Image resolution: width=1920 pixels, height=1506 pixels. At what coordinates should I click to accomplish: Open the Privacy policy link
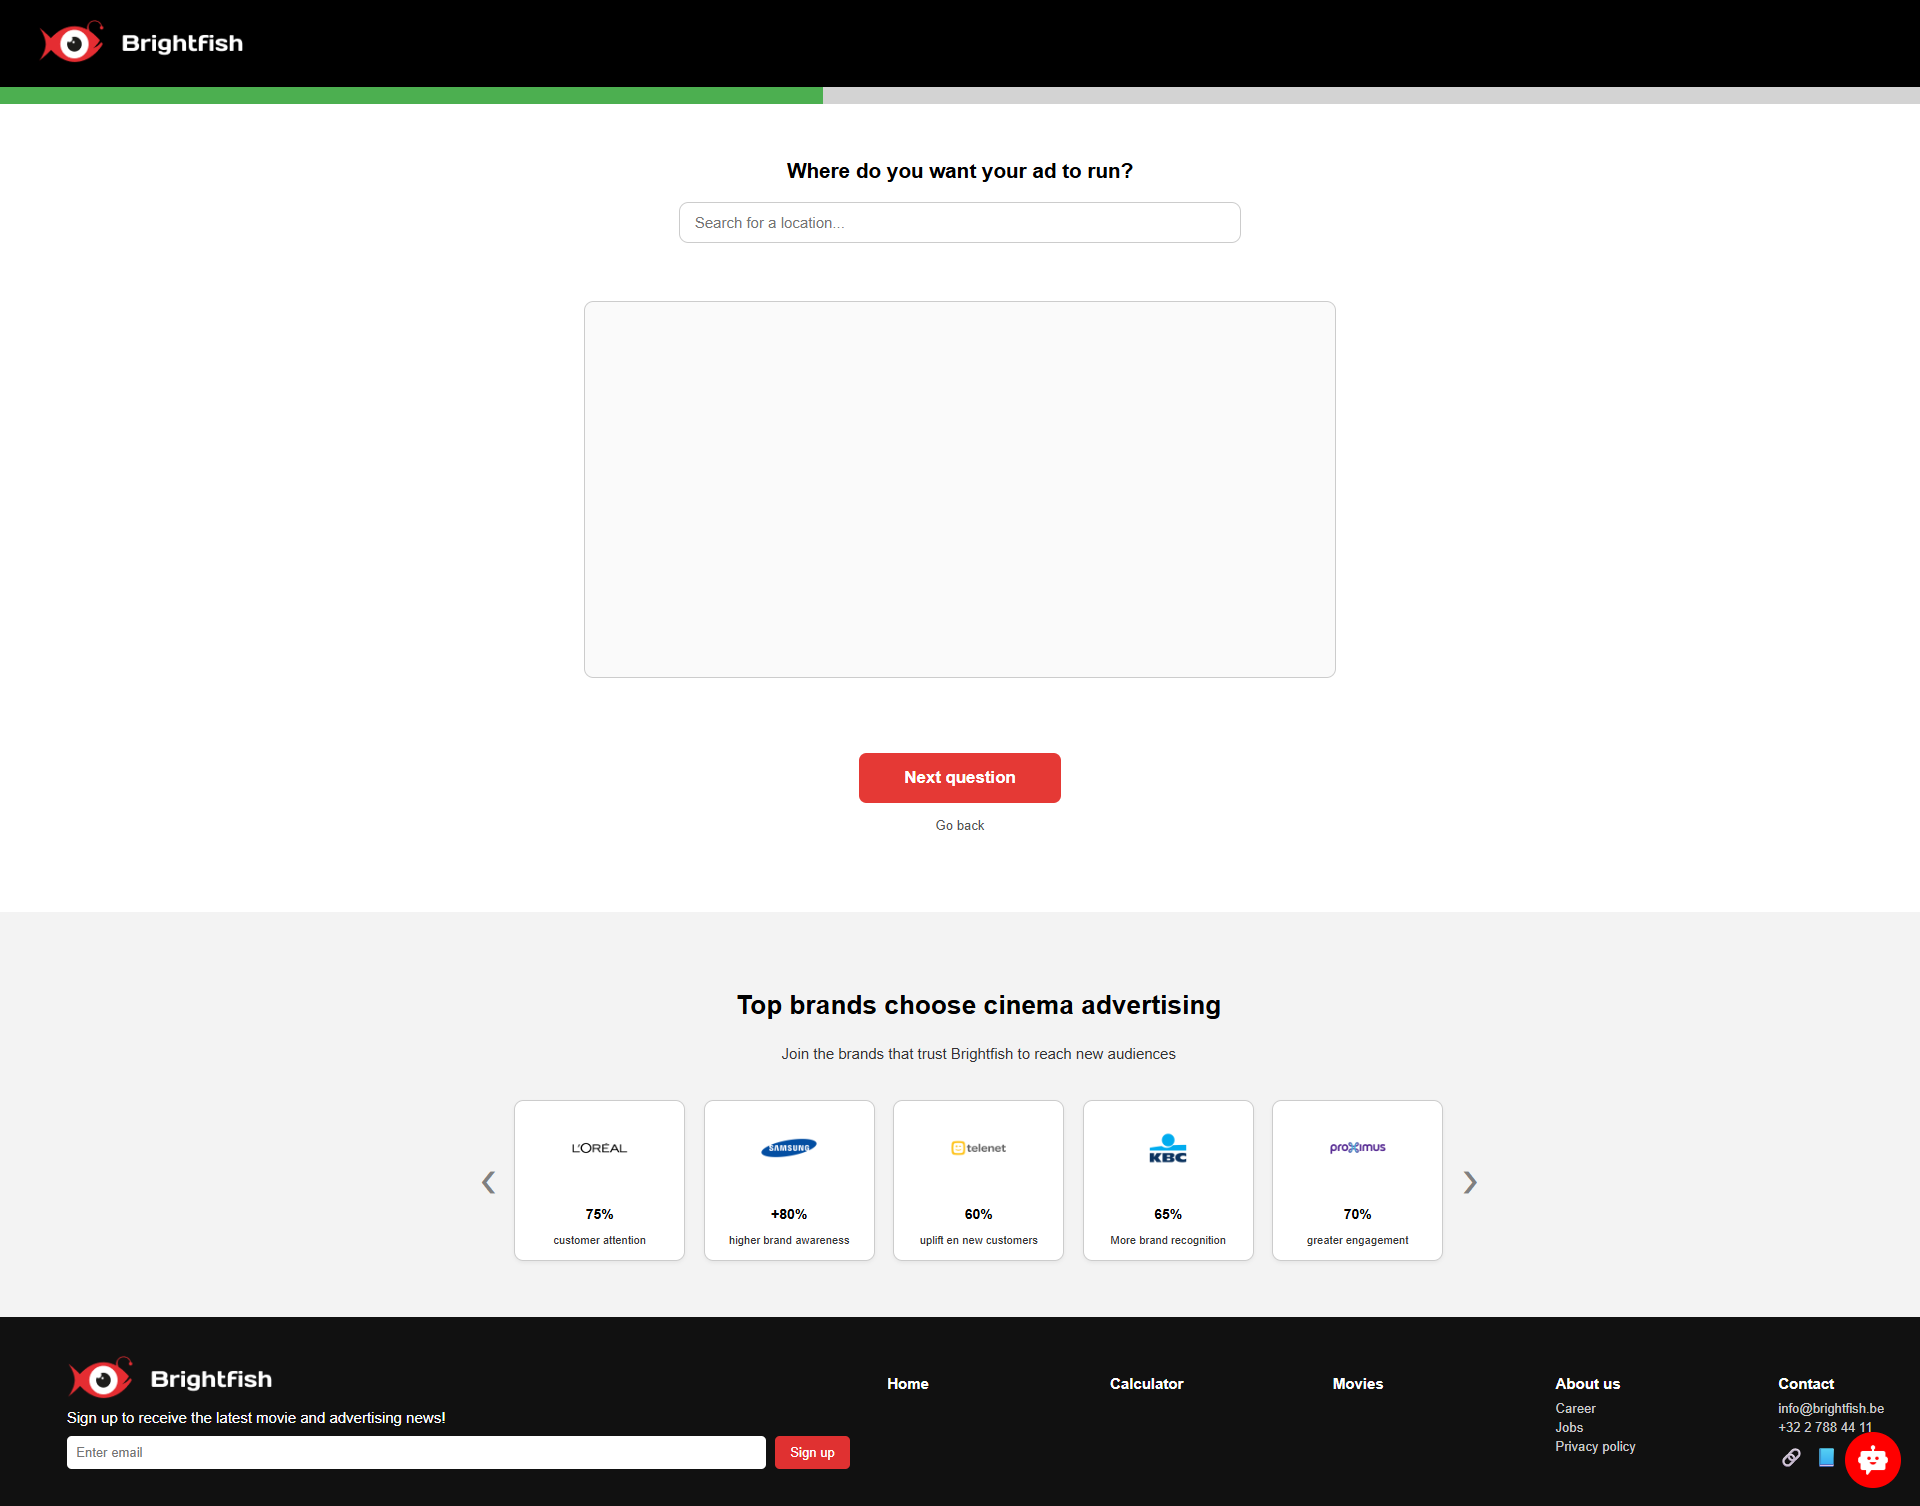pyautogui.click(x=1595, y=1446)
